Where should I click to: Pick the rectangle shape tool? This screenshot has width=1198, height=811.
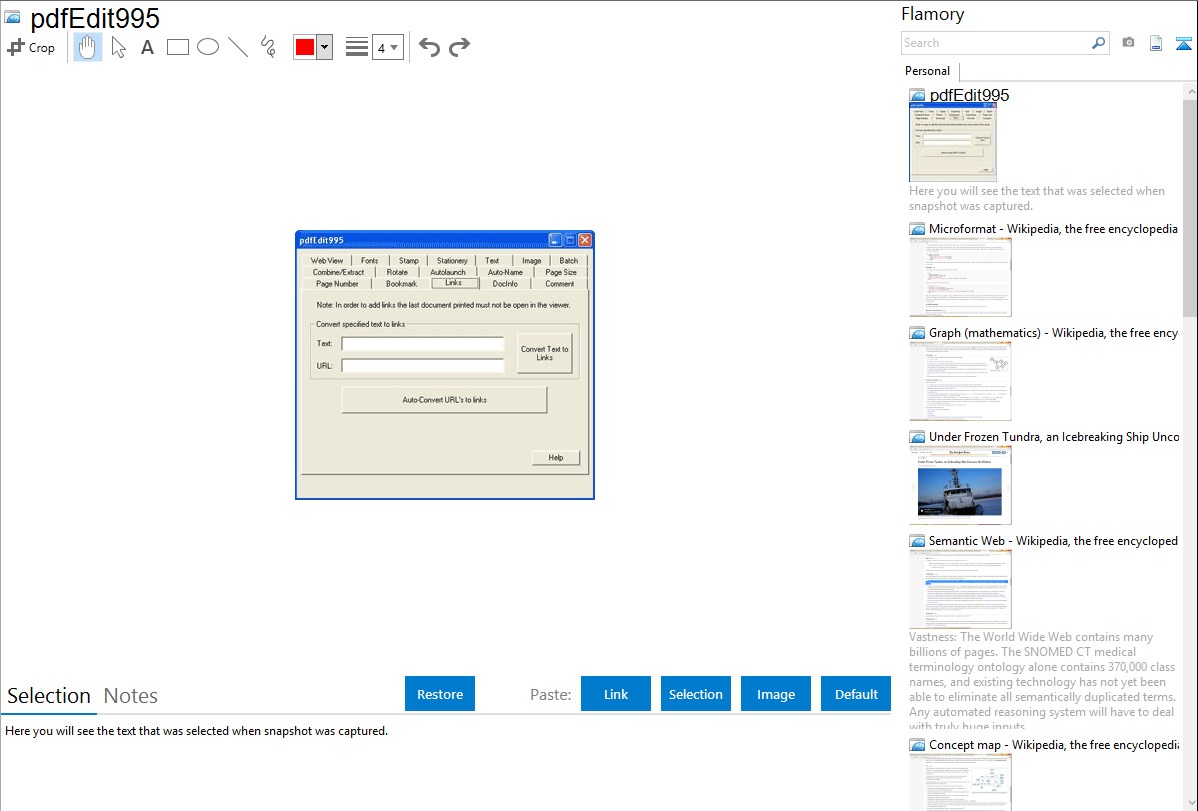tap(178, 47)
